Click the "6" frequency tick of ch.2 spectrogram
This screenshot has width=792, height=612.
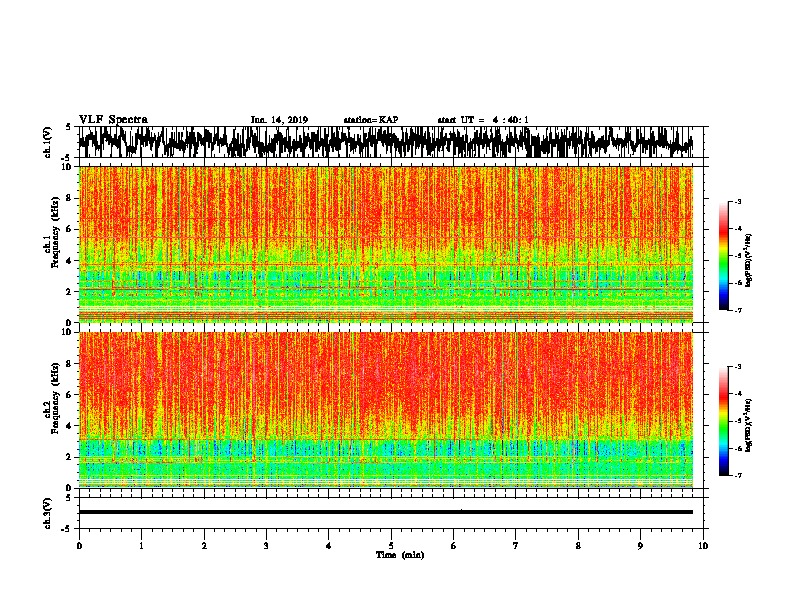click(69, 395)
